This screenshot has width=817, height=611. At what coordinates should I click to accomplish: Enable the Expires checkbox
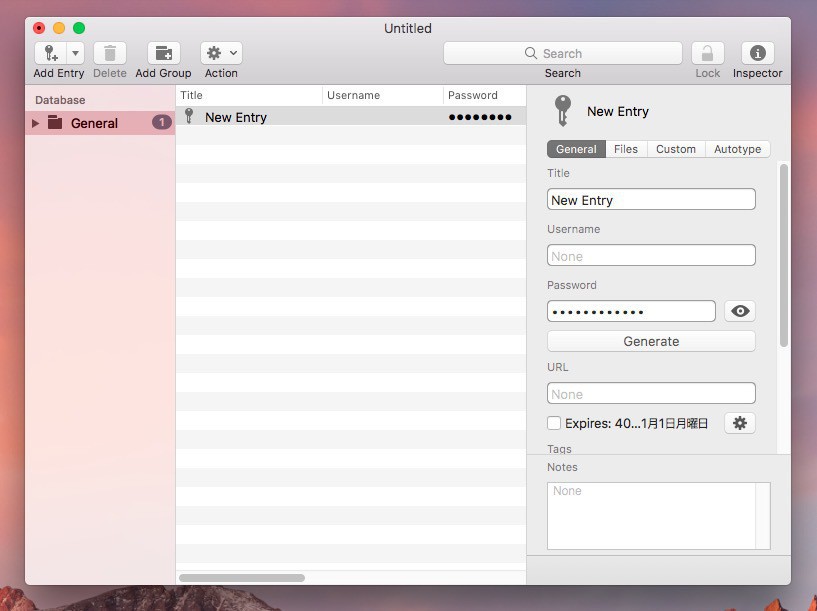[554, 423]
